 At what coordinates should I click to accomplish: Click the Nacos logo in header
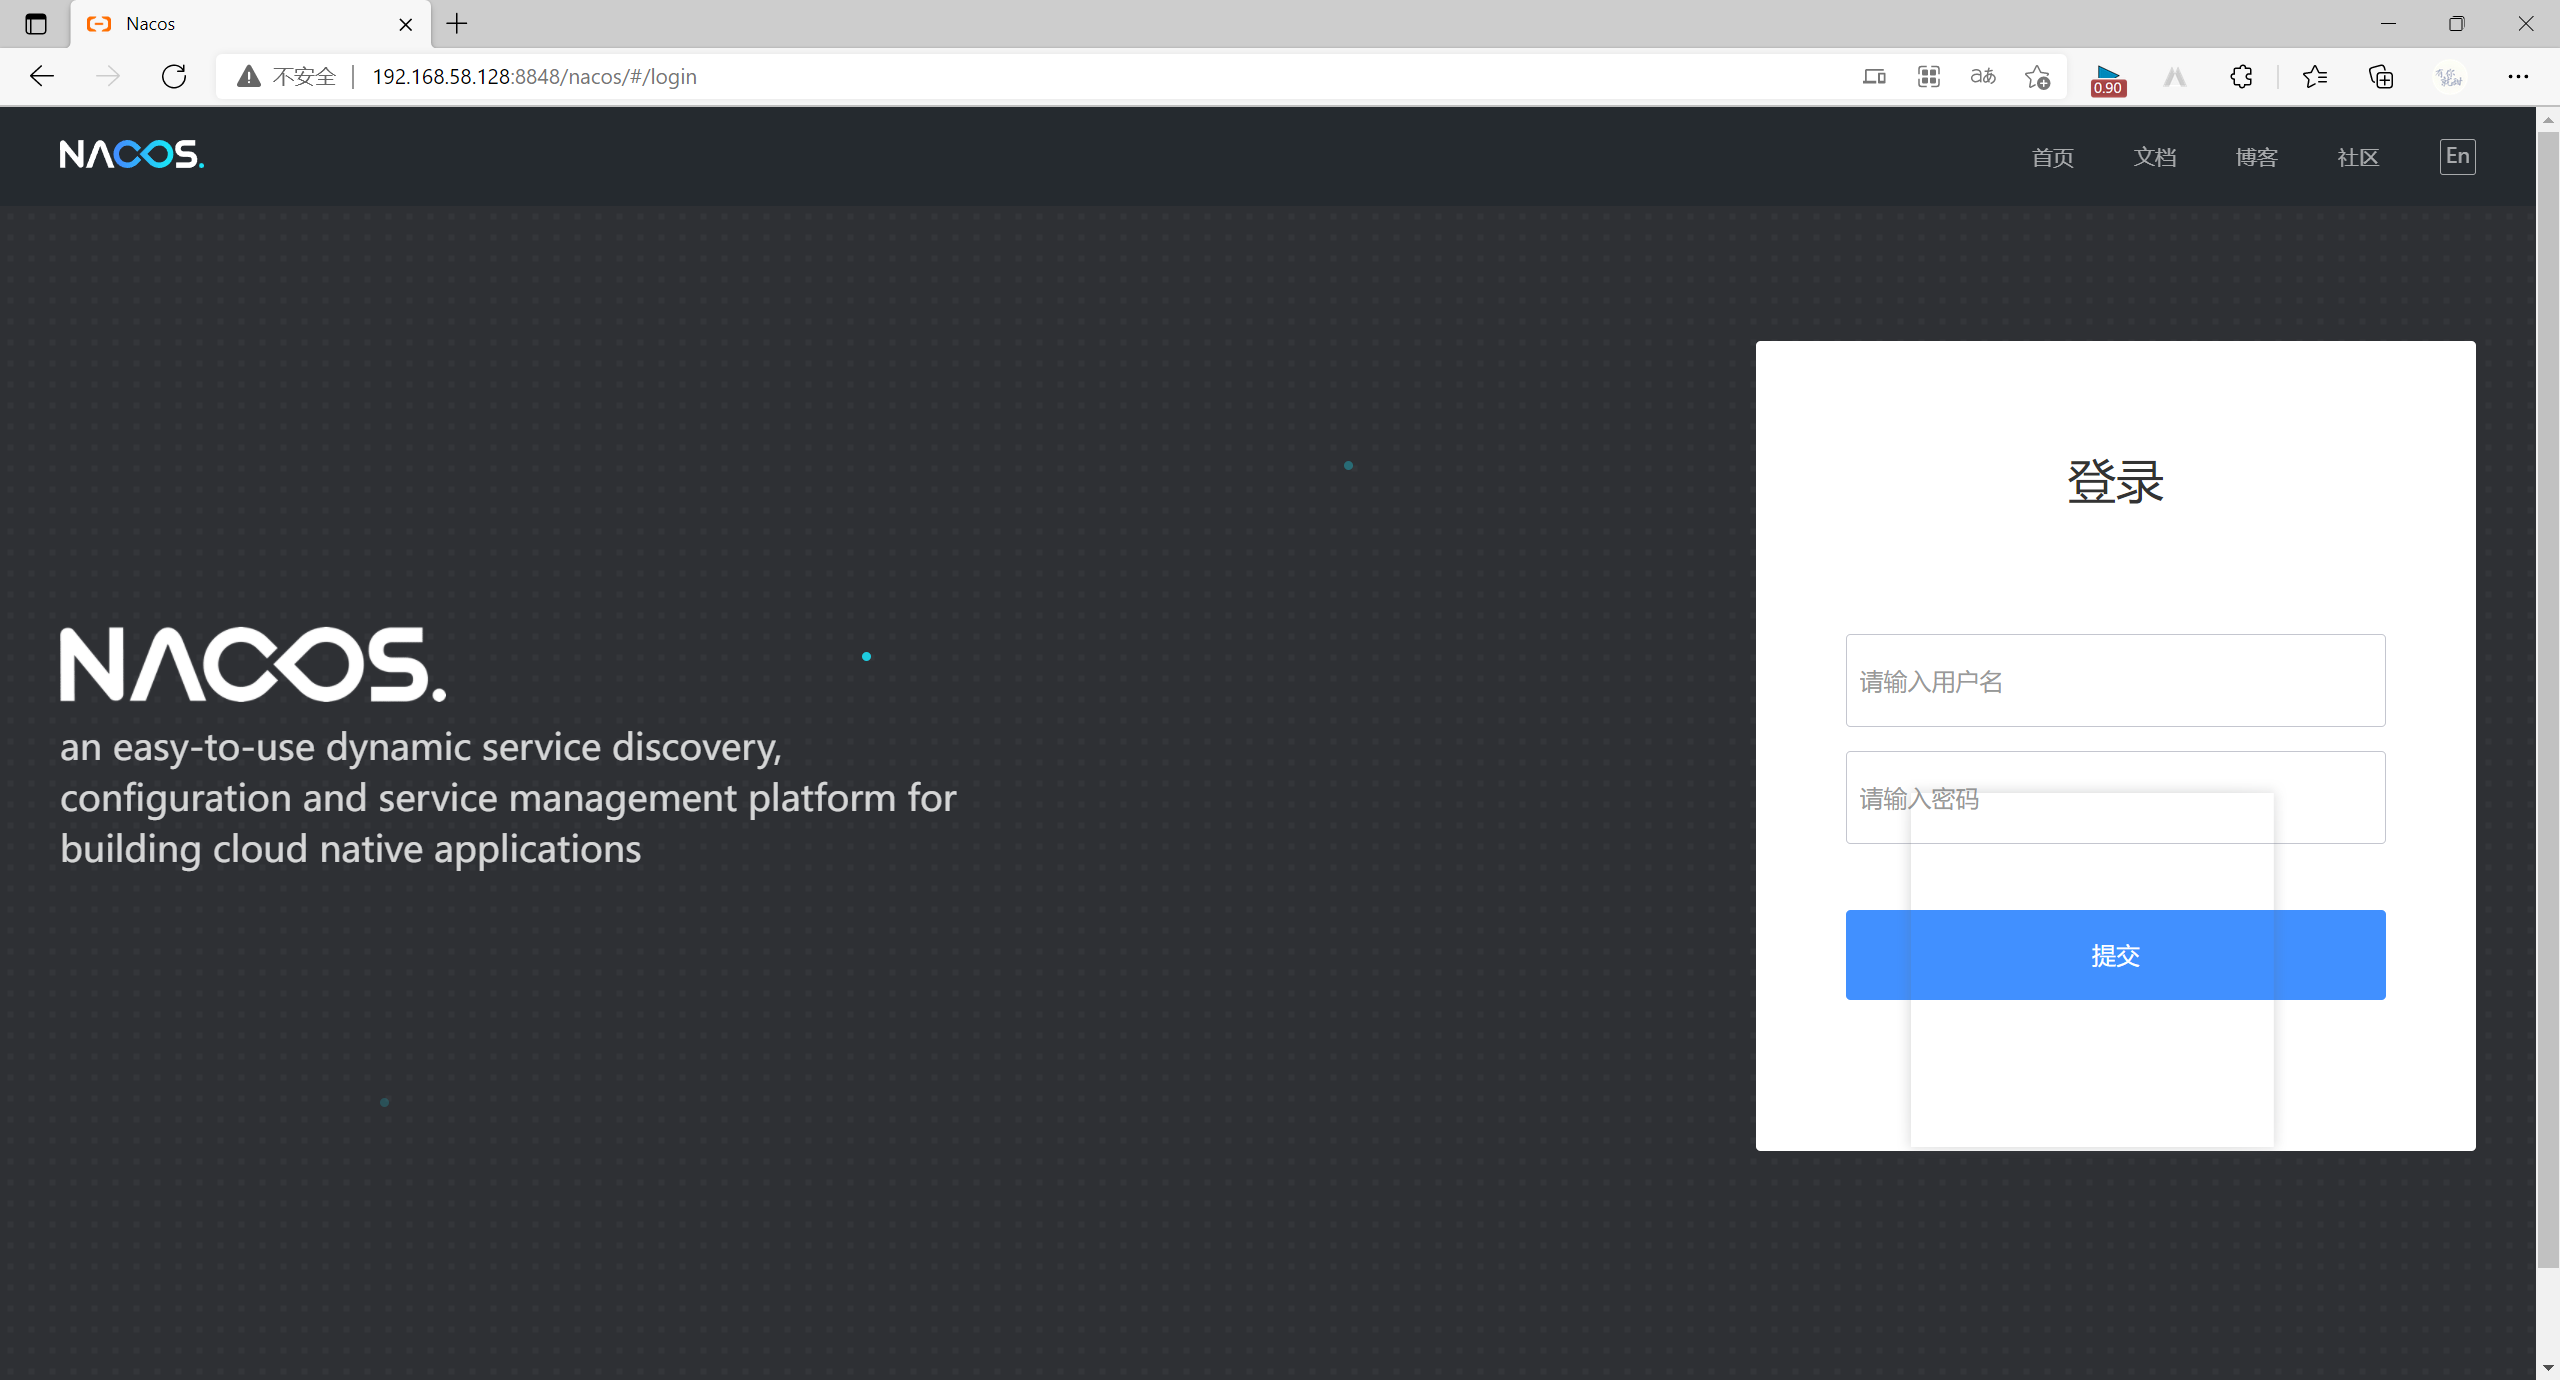point(131,155)
